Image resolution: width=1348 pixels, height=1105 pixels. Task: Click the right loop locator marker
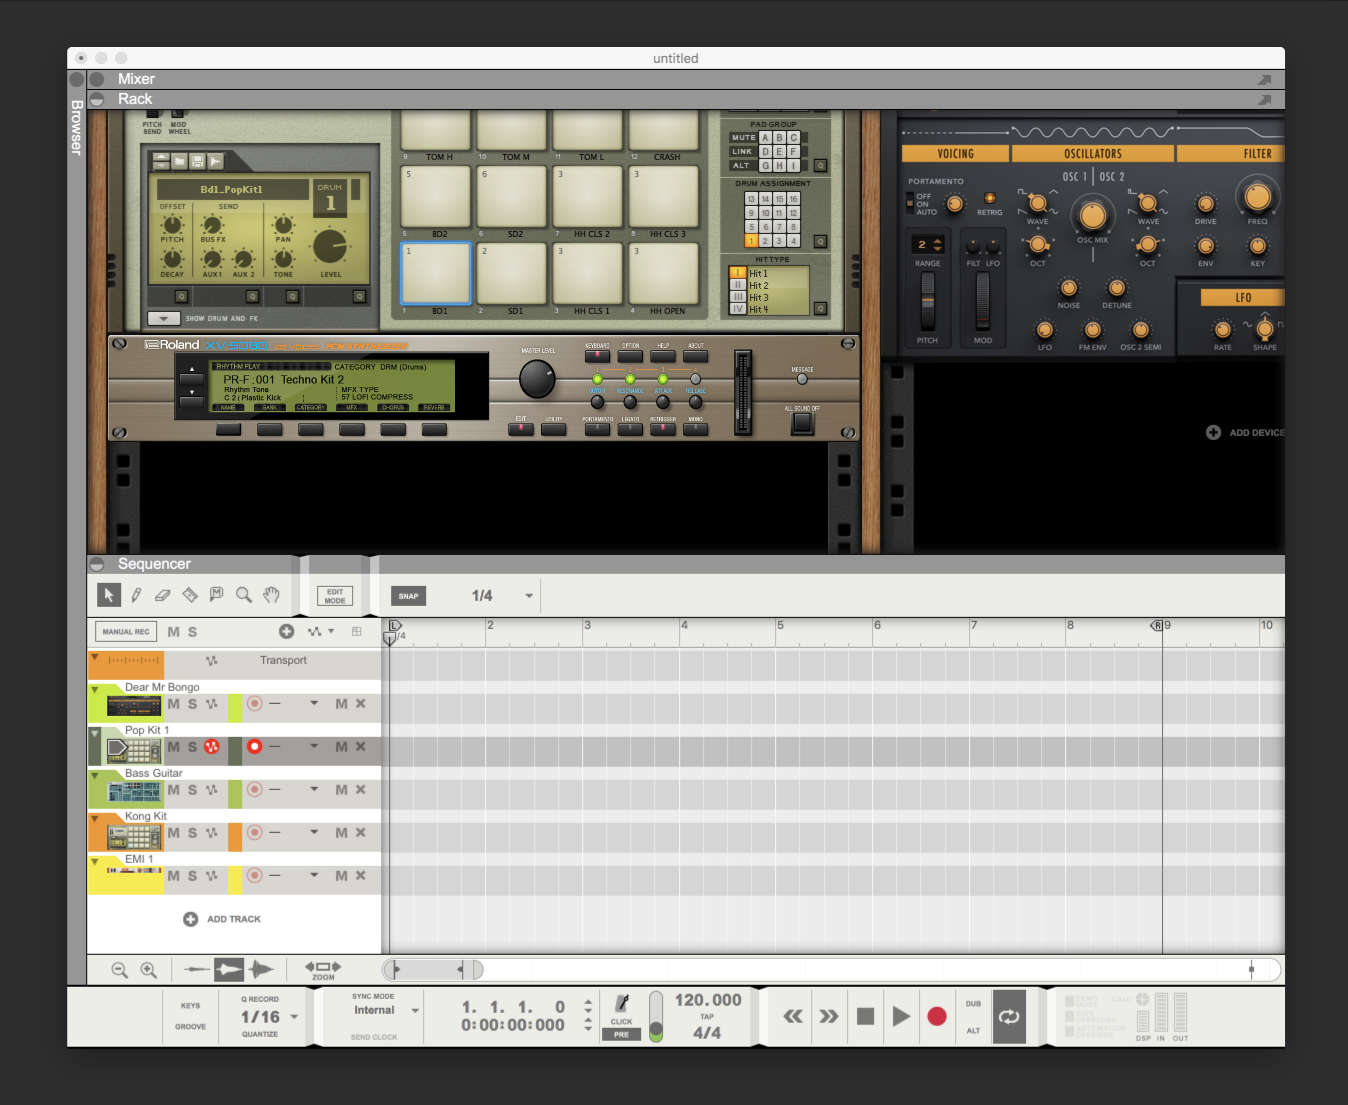pyautogui.click(x=1157, y=626)
